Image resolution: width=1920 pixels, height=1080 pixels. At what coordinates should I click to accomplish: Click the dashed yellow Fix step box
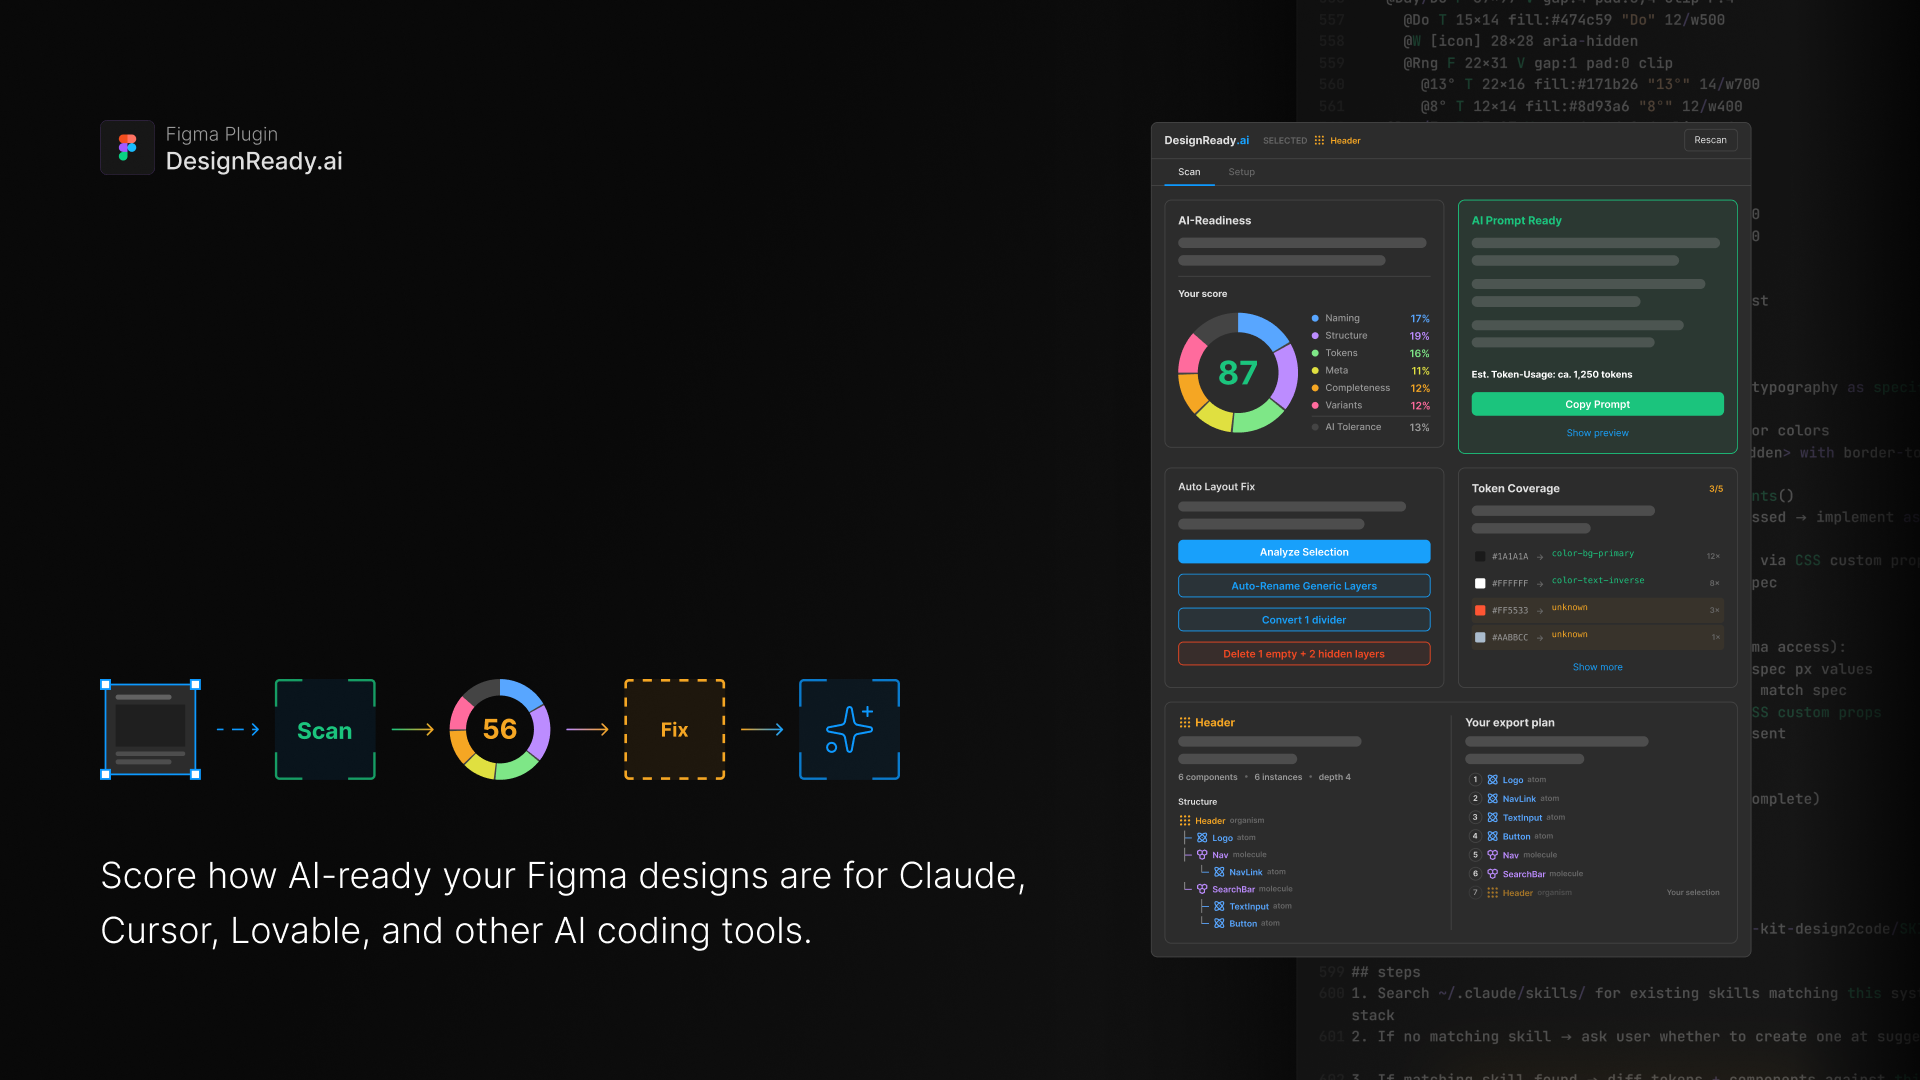[674, 729]
